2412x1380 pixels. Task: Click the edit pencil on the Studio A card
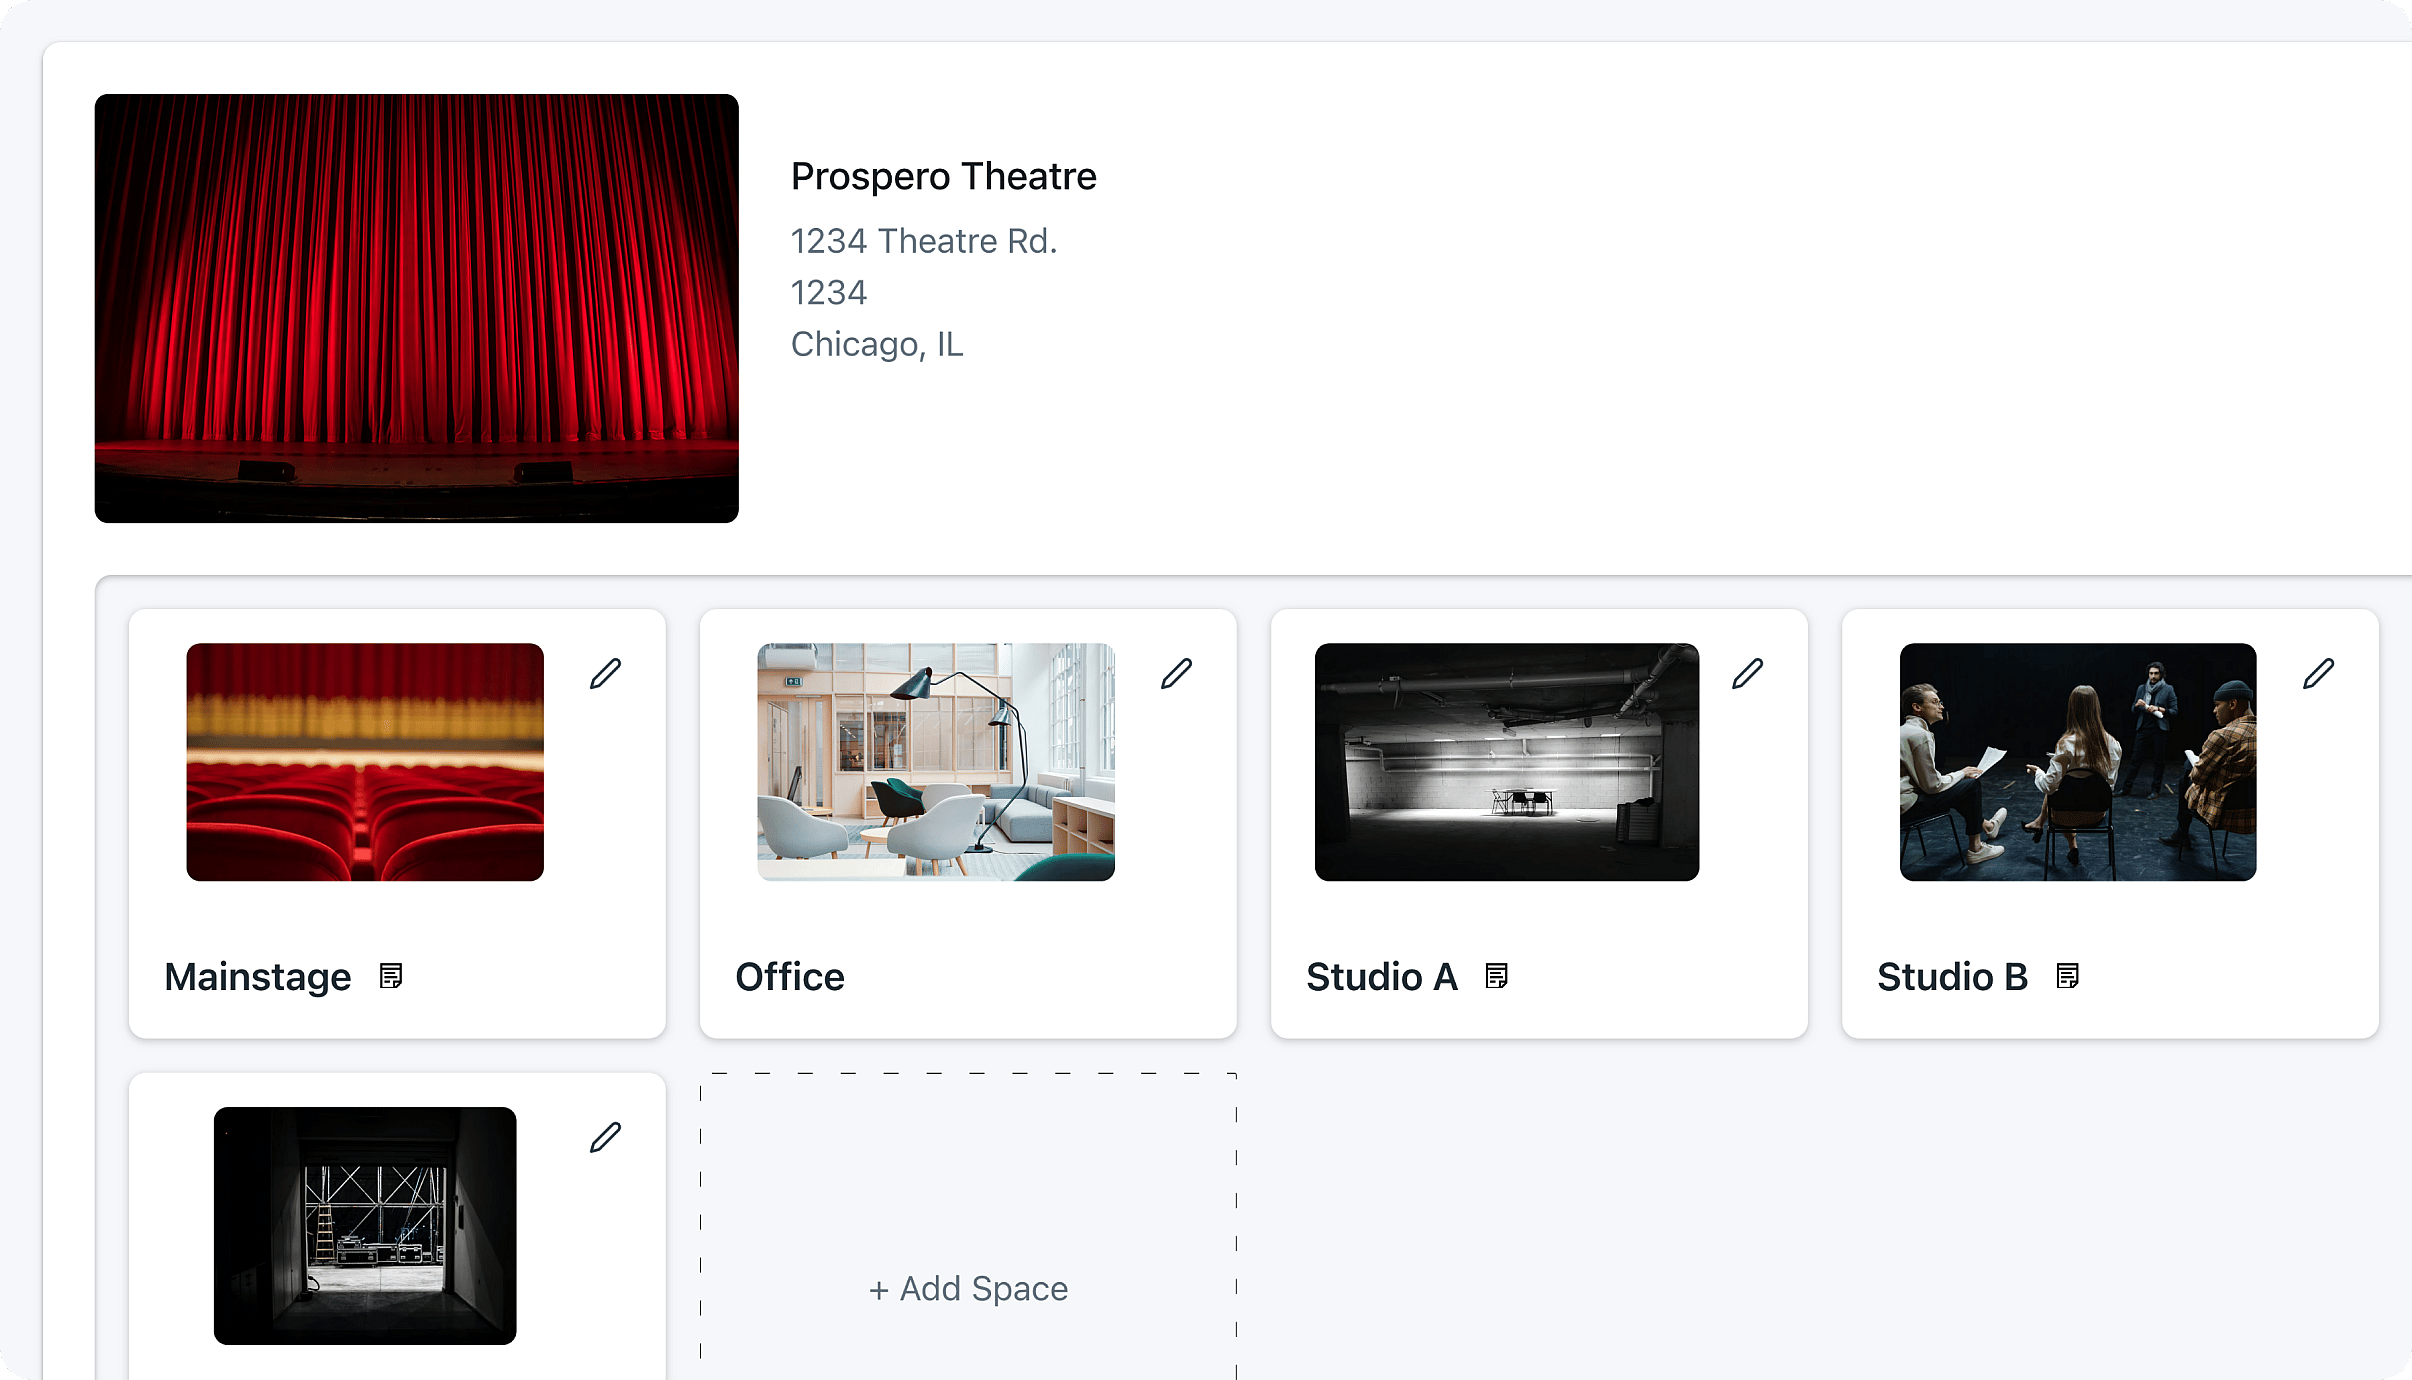[1747, 674]
